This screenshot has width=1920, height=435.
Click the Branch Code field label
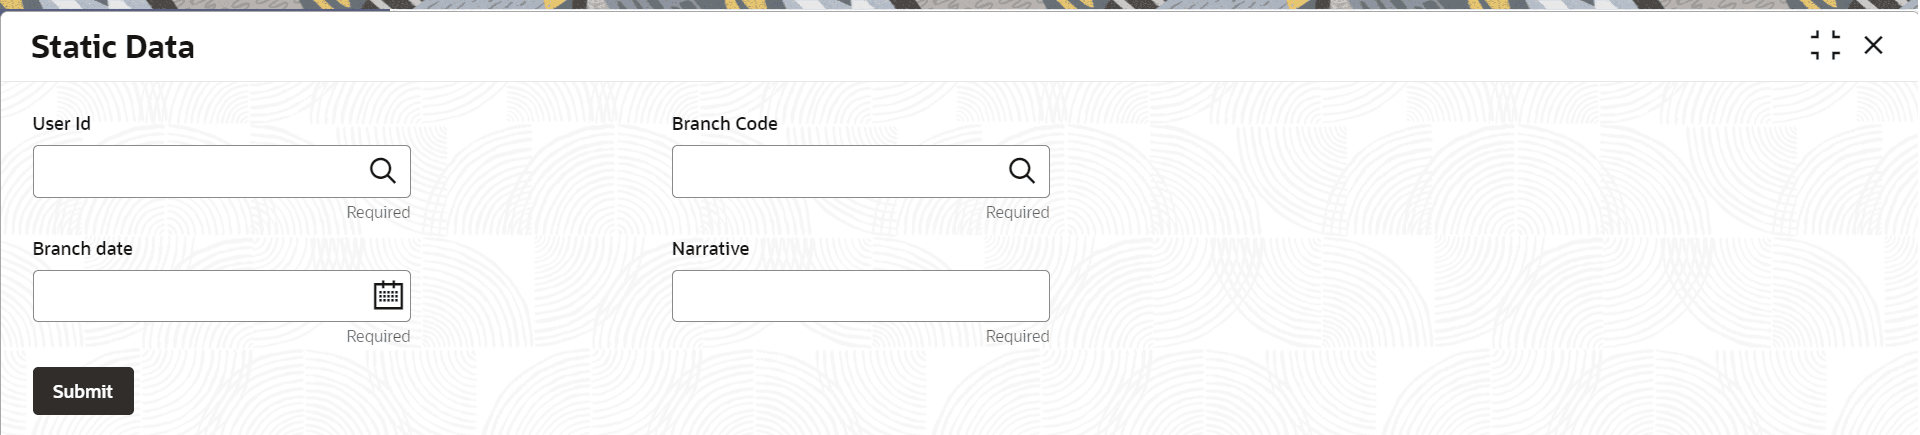725,123
